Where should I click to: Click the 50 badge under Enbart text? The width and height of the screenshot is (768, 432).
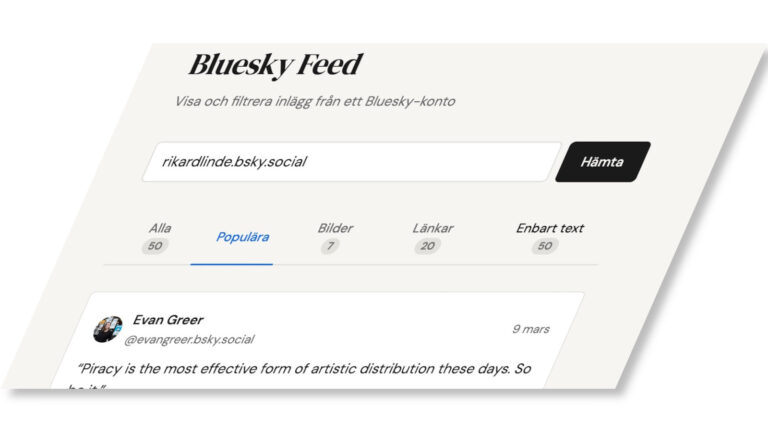click(x=545, y=246)
